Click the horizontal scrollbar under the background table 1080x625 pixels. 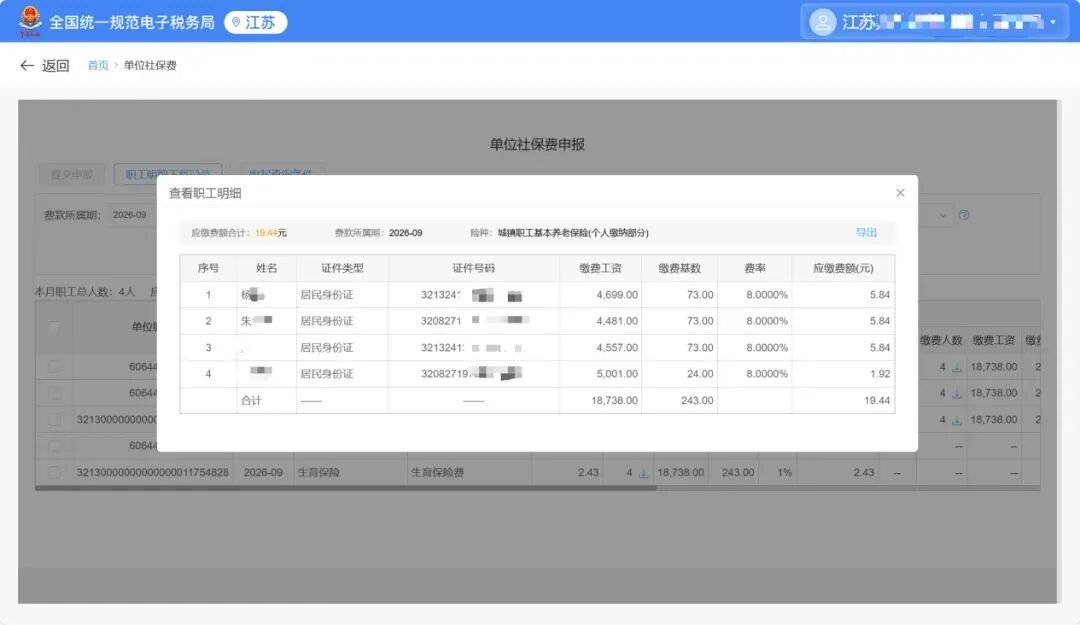pos(346,488)
